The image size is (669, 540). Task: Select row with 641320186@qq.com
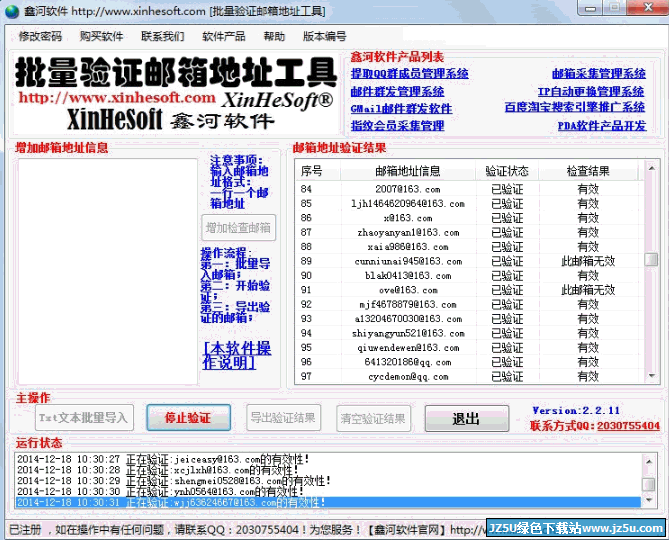coord(469,362)
